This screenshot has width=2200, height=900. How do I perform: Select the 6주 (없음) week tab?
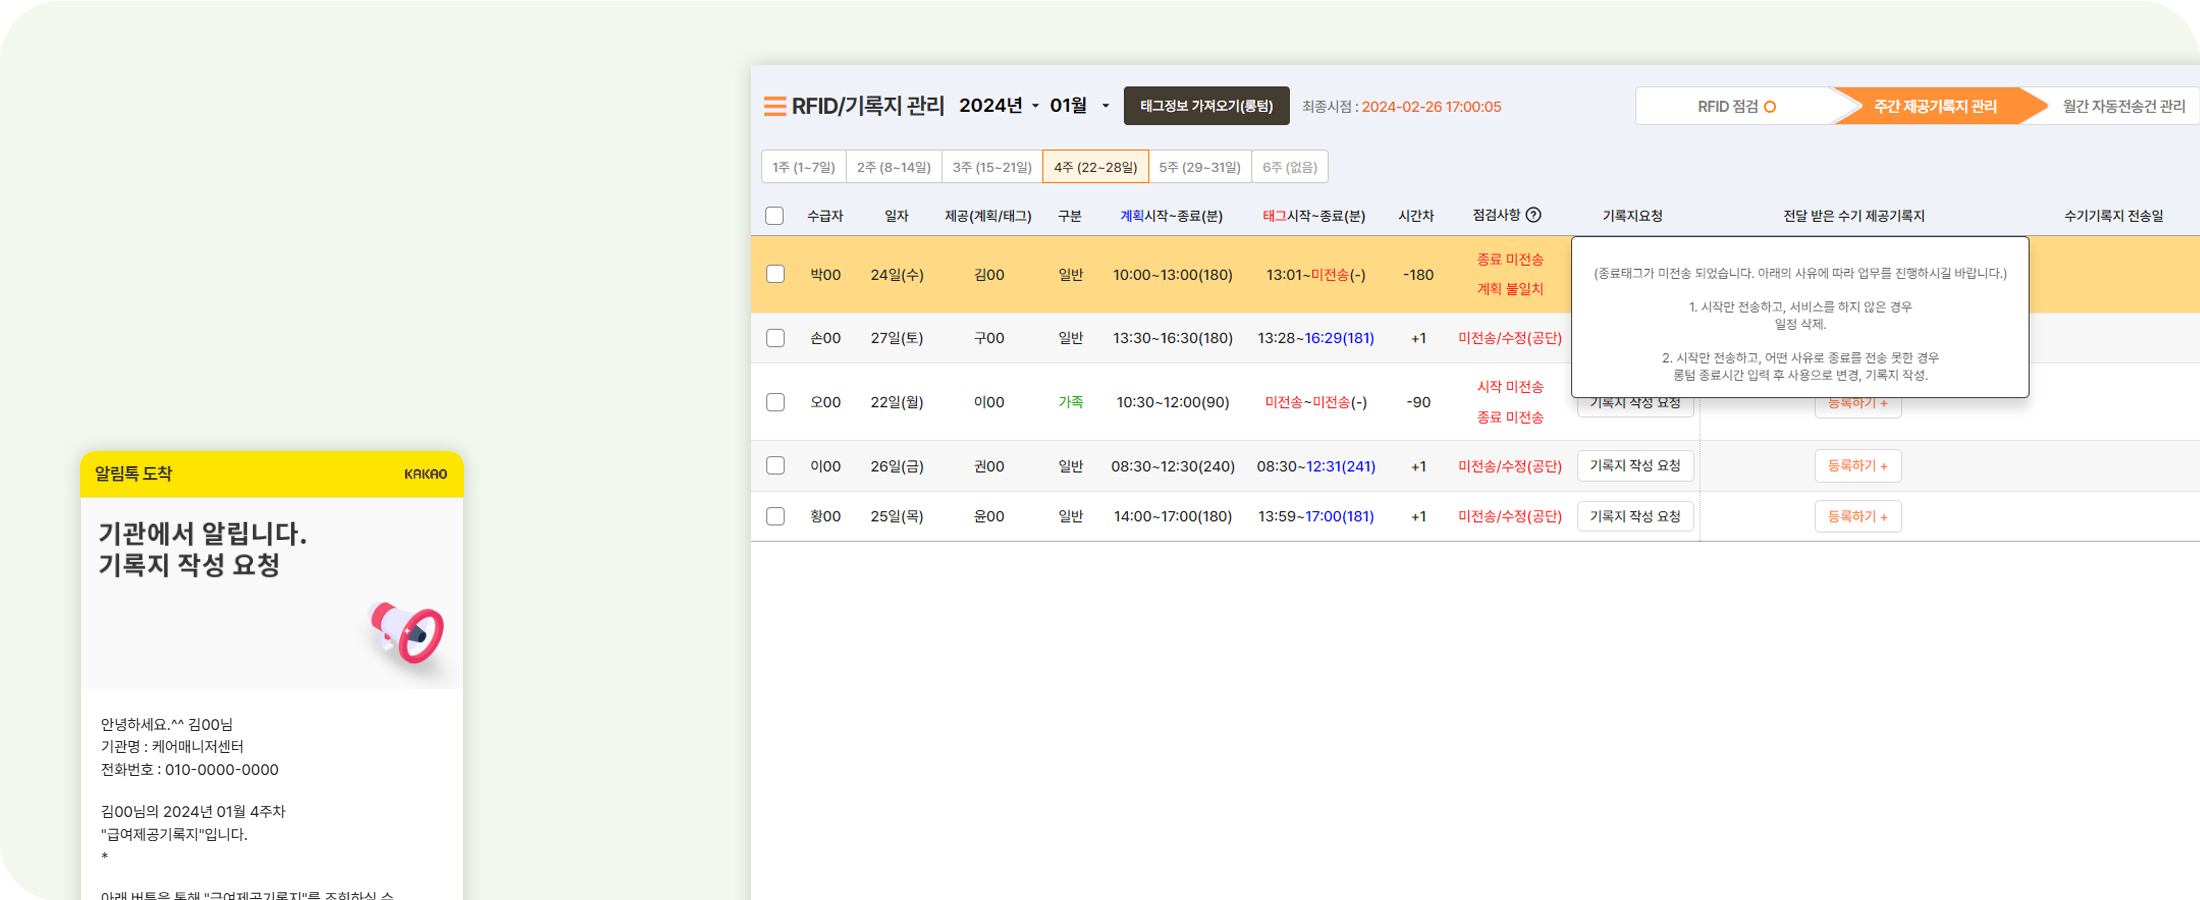click(1290, 167)
